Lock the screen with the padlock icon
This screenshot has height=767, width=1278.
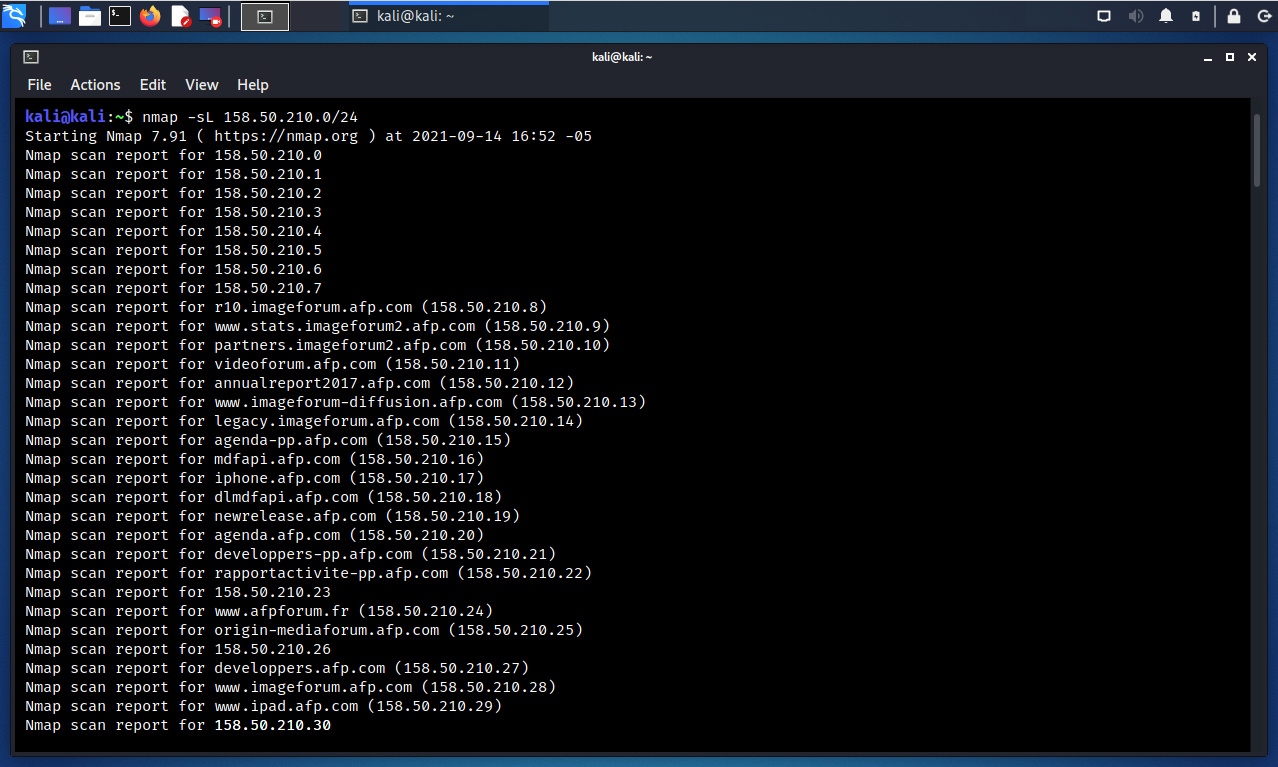1234,16
